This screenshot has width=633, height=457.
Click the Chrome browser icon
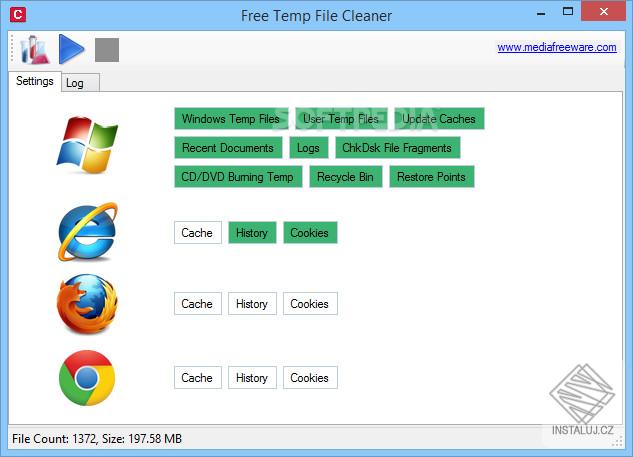87,378
